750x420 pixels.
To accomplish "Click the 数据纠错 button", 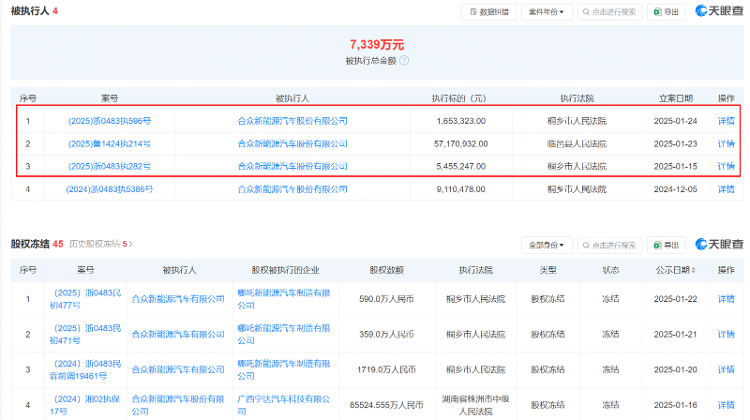I will pyautogui.click(x=489, y=12).
